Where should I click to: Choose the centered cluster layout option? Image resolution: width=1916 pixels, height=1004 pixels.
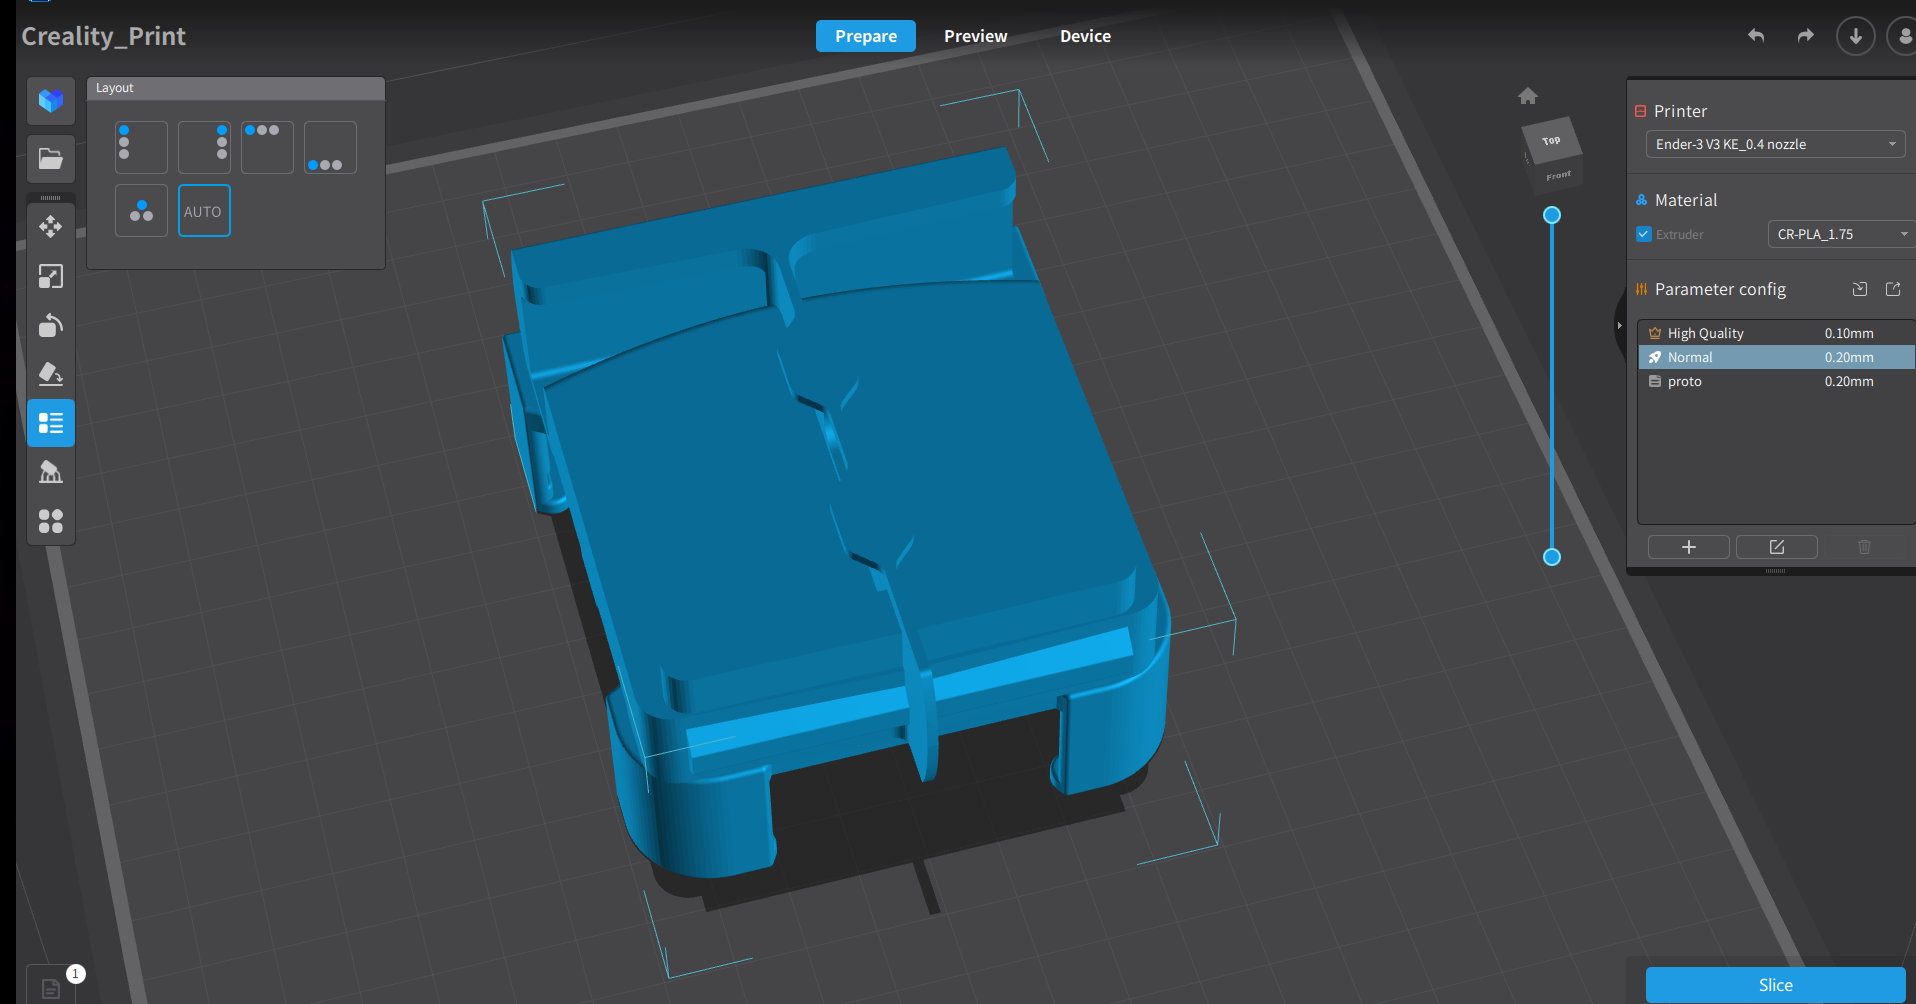tap(141, 211)
